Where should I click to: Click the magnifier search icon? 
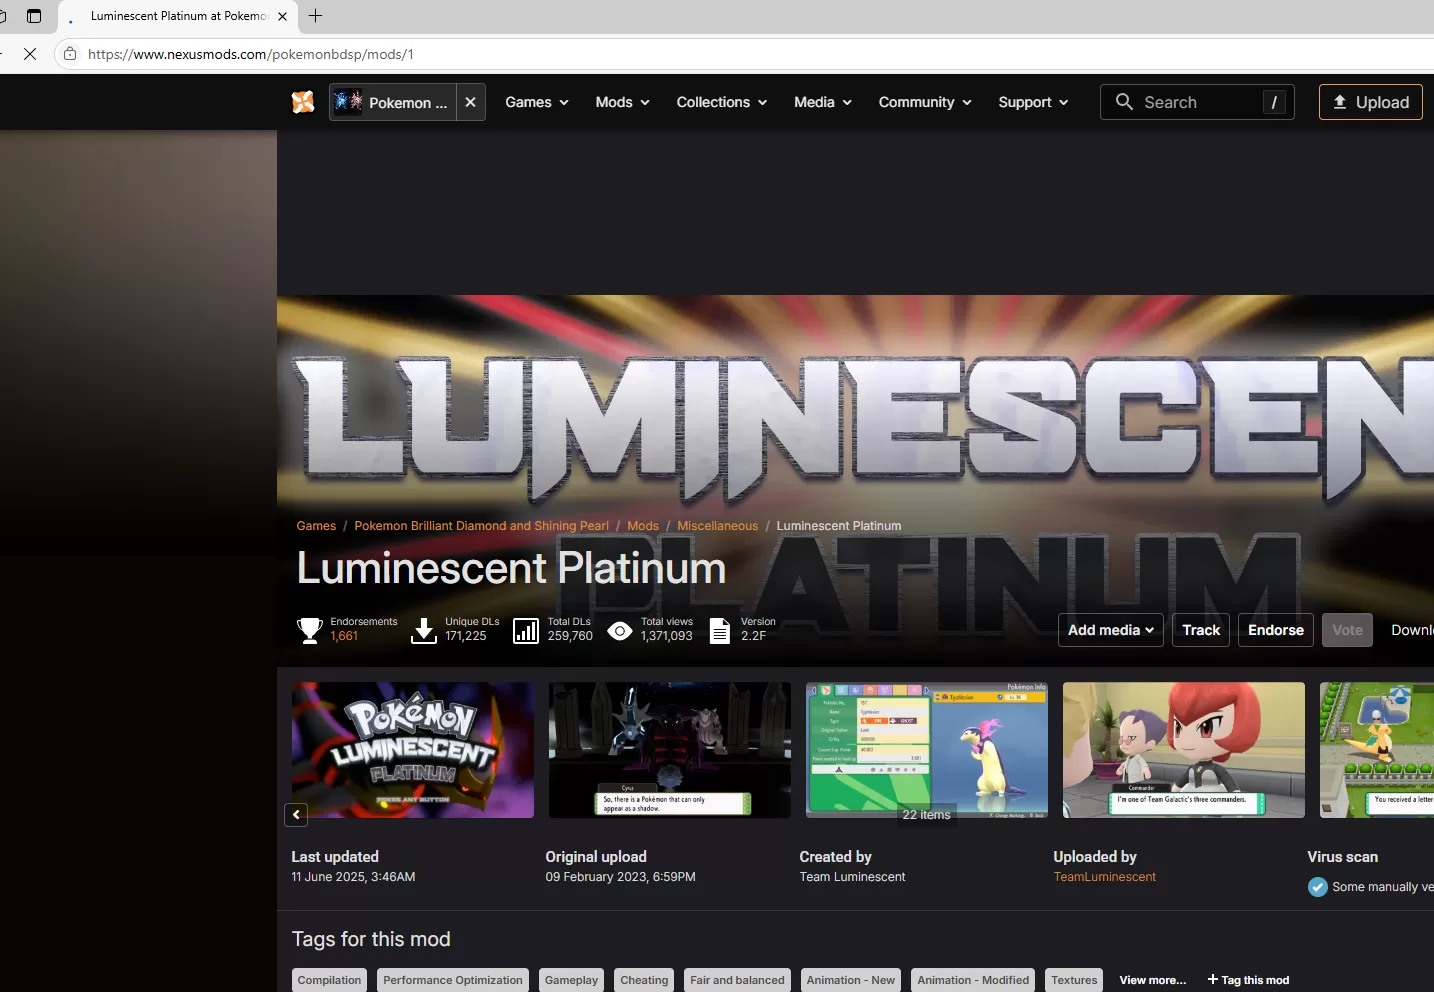(x=1124, y=102)
